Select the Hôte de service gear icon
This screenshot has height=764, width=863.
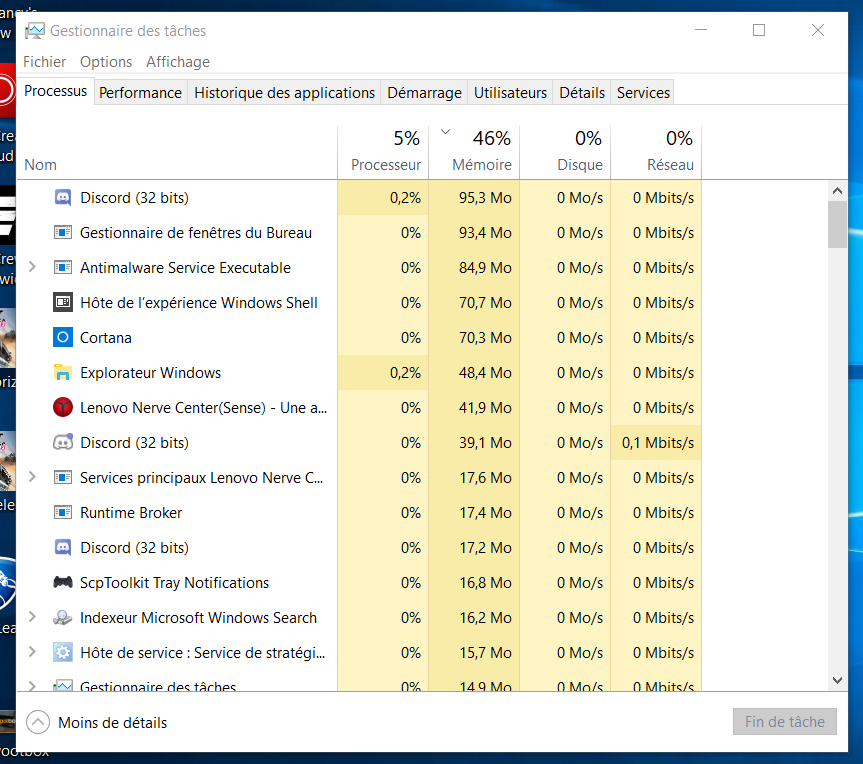pos(63,652)
